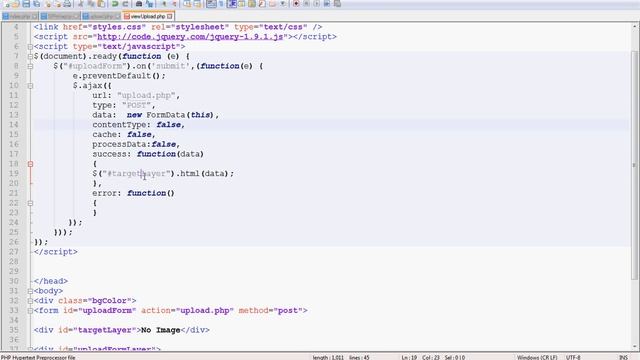640x360 pixels.
Task: Click scrollbar up arrow at the top right
Action: pyautogui.click(x=635, y=26)
